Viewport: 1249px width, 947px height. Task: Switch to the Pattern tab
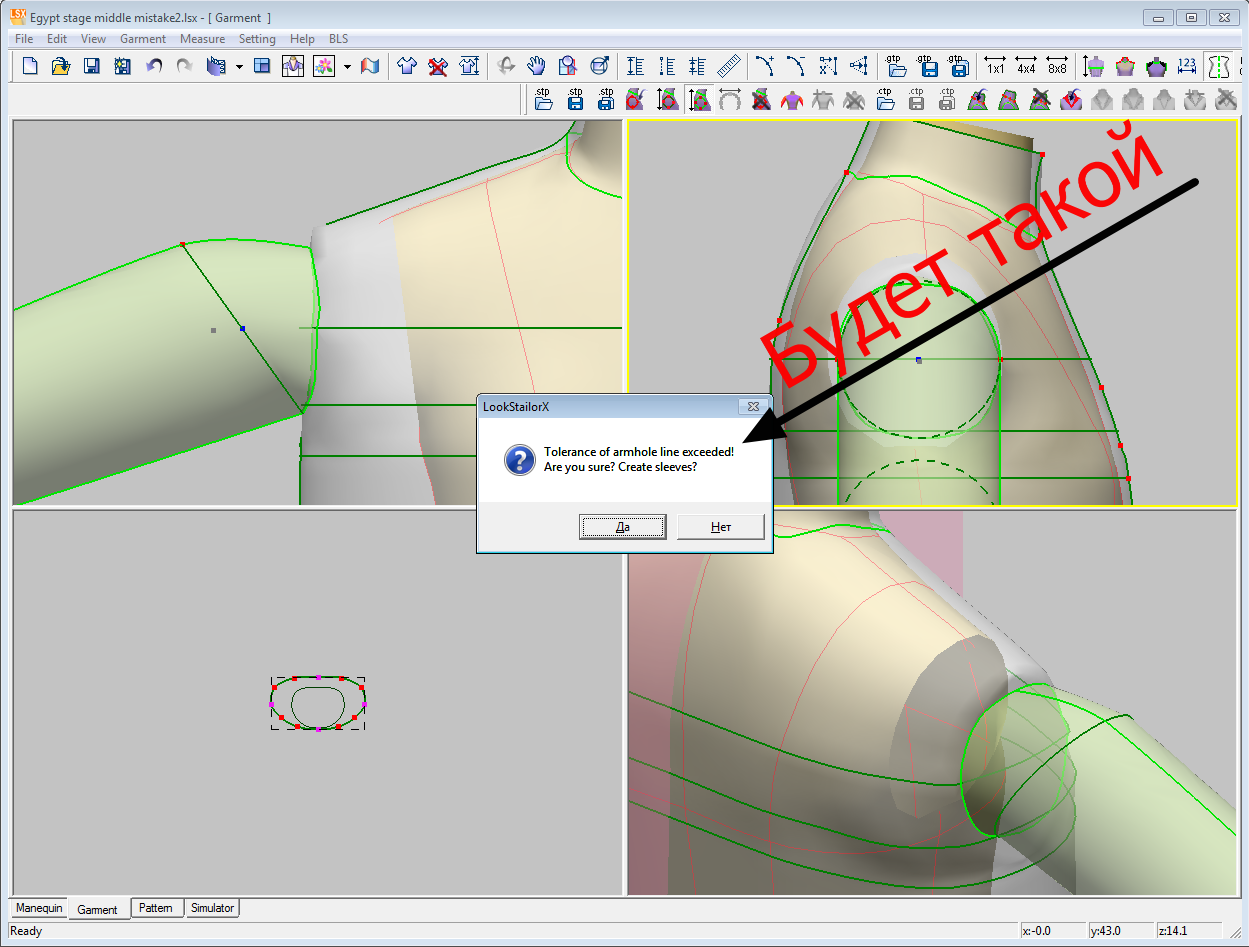[155, 908]
